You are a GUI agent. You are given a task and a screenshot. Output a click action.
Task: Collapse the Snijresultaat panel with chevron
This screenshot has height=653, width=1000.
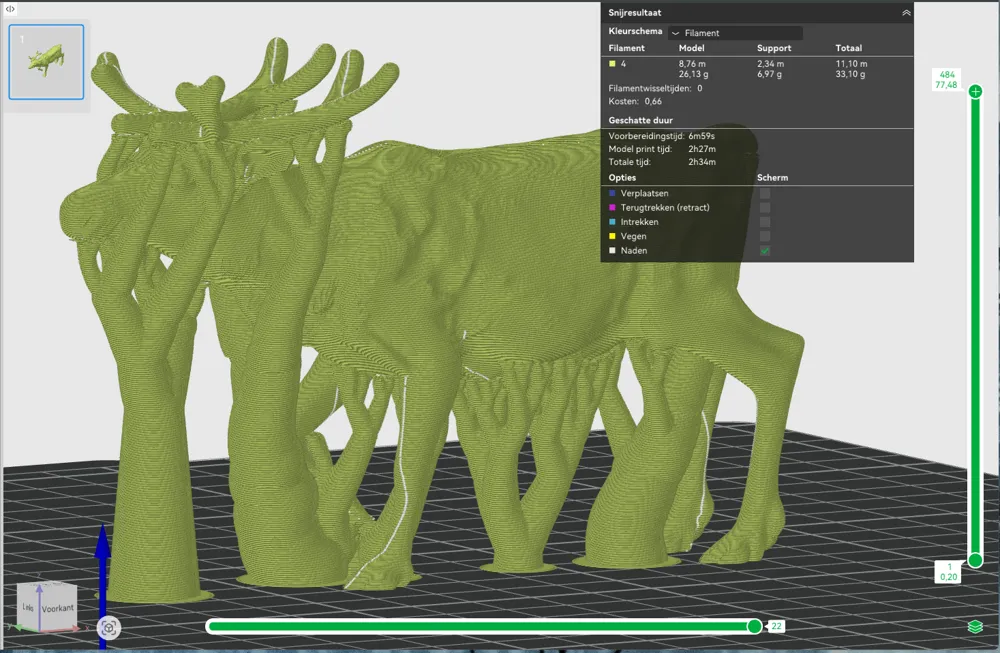pyautogui.click(x=906, y=13)
